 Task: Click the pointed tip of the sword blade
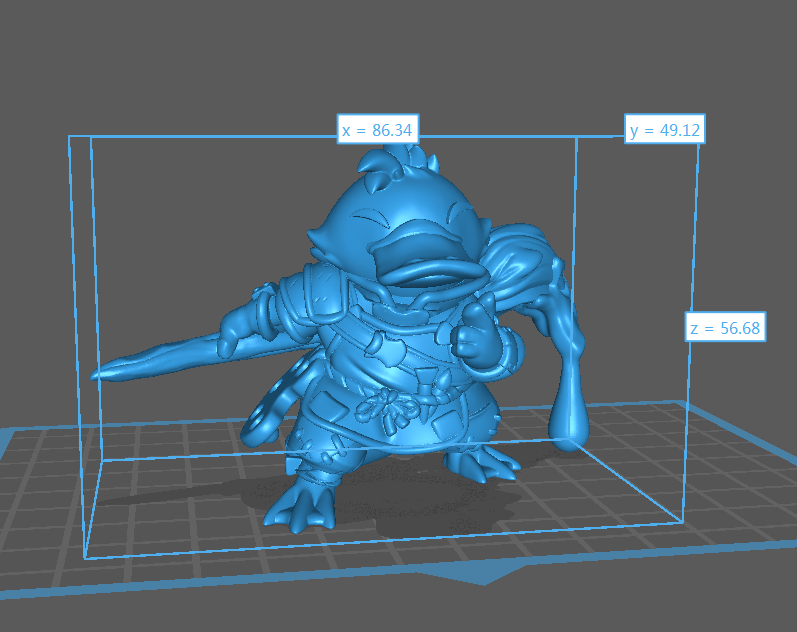[97, 375]
